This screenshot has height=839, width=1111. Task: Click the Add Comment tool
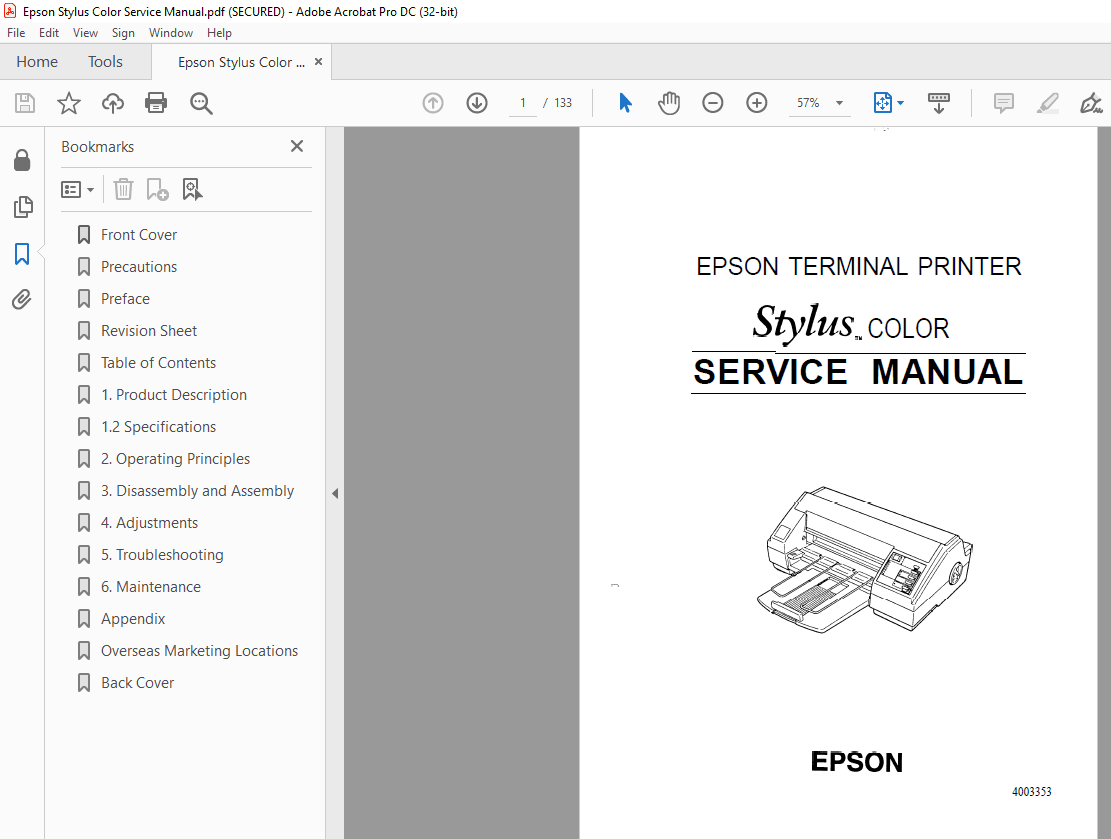[1002, 102]
